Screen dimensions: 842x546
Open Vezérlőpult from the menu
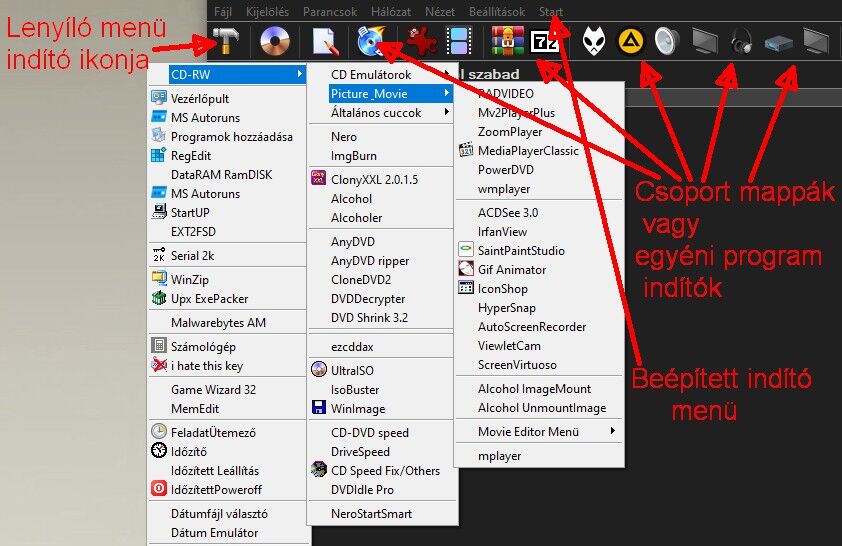click(228, 98)
